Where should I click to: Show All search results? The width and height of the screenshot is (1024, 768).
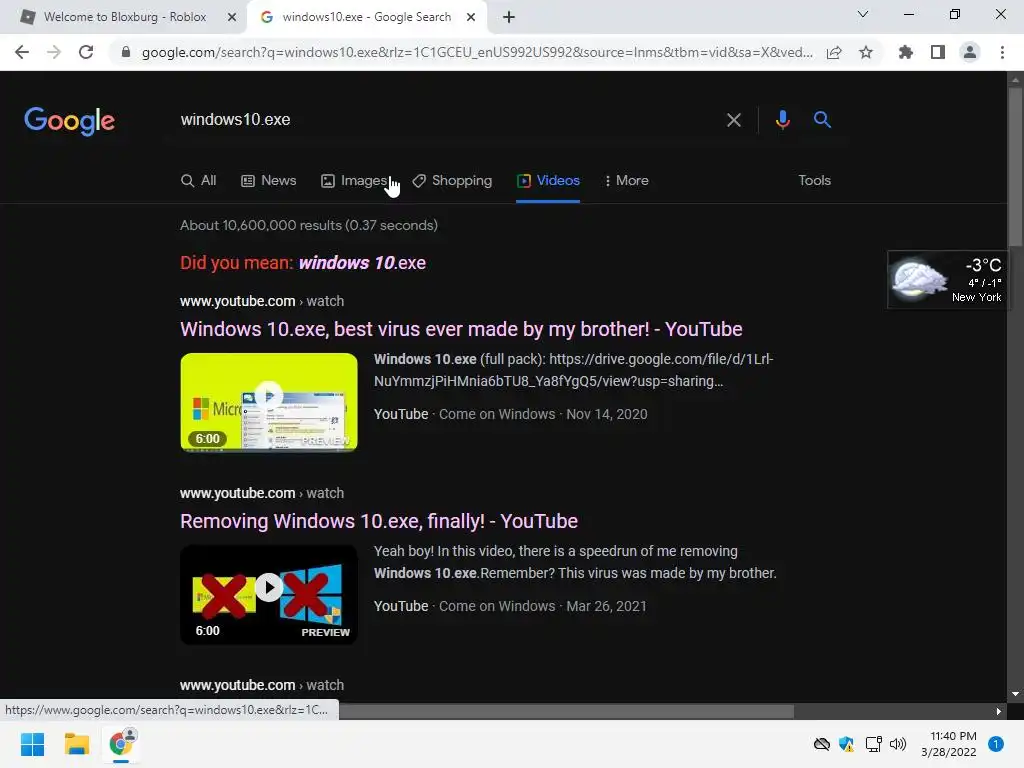point(199,180)
